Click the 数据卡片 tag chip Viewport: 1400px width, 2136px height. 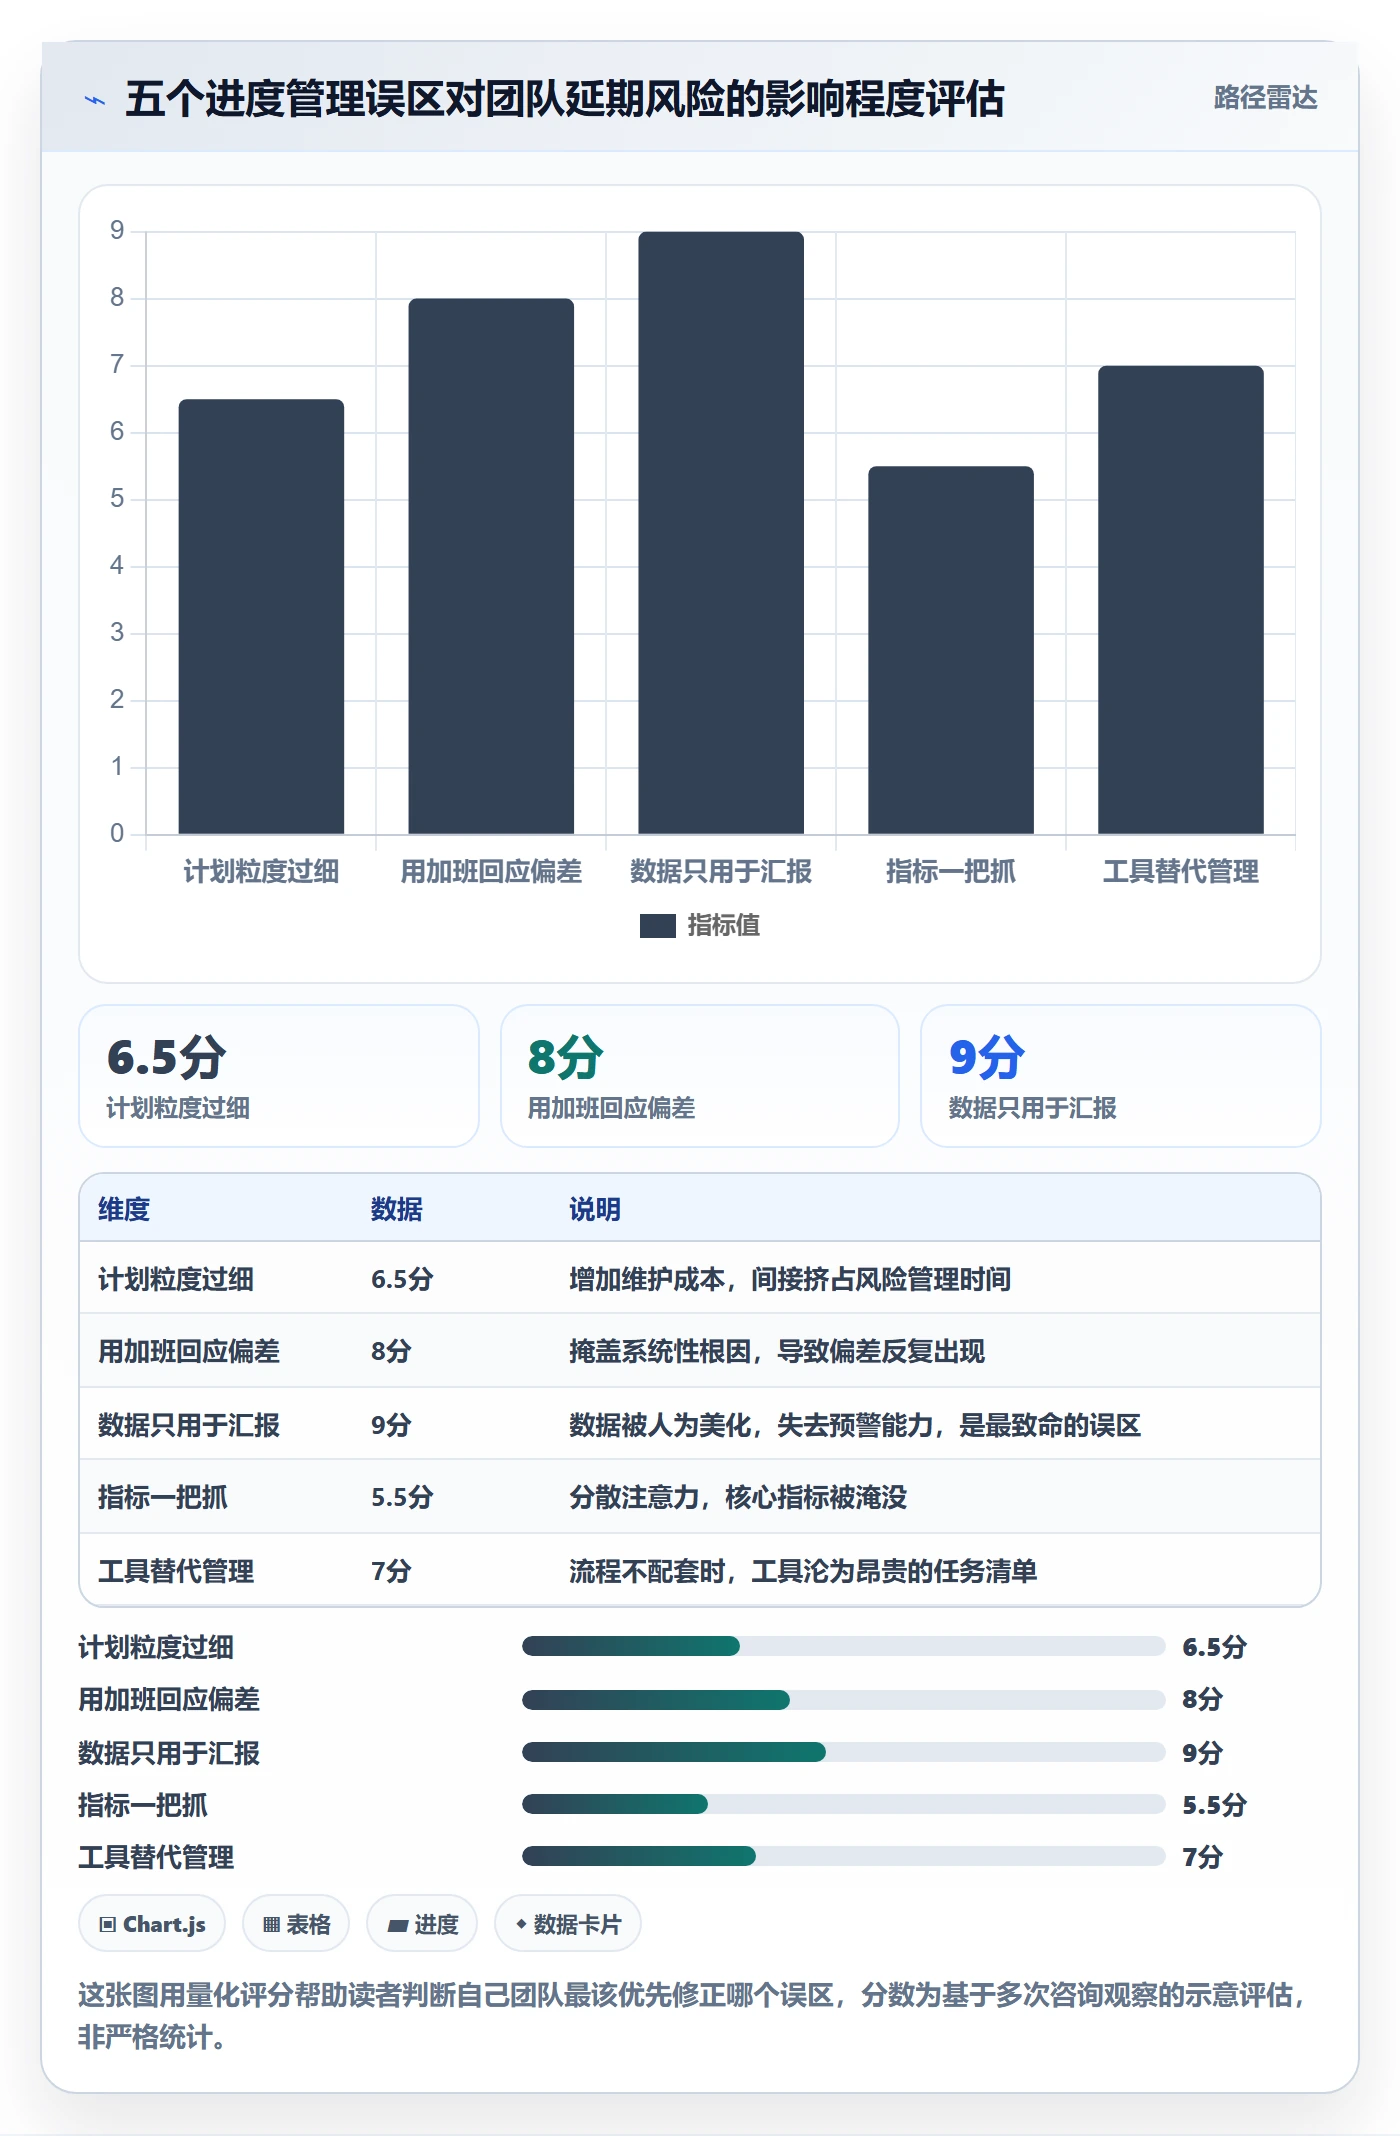[x=568, y=1924]
